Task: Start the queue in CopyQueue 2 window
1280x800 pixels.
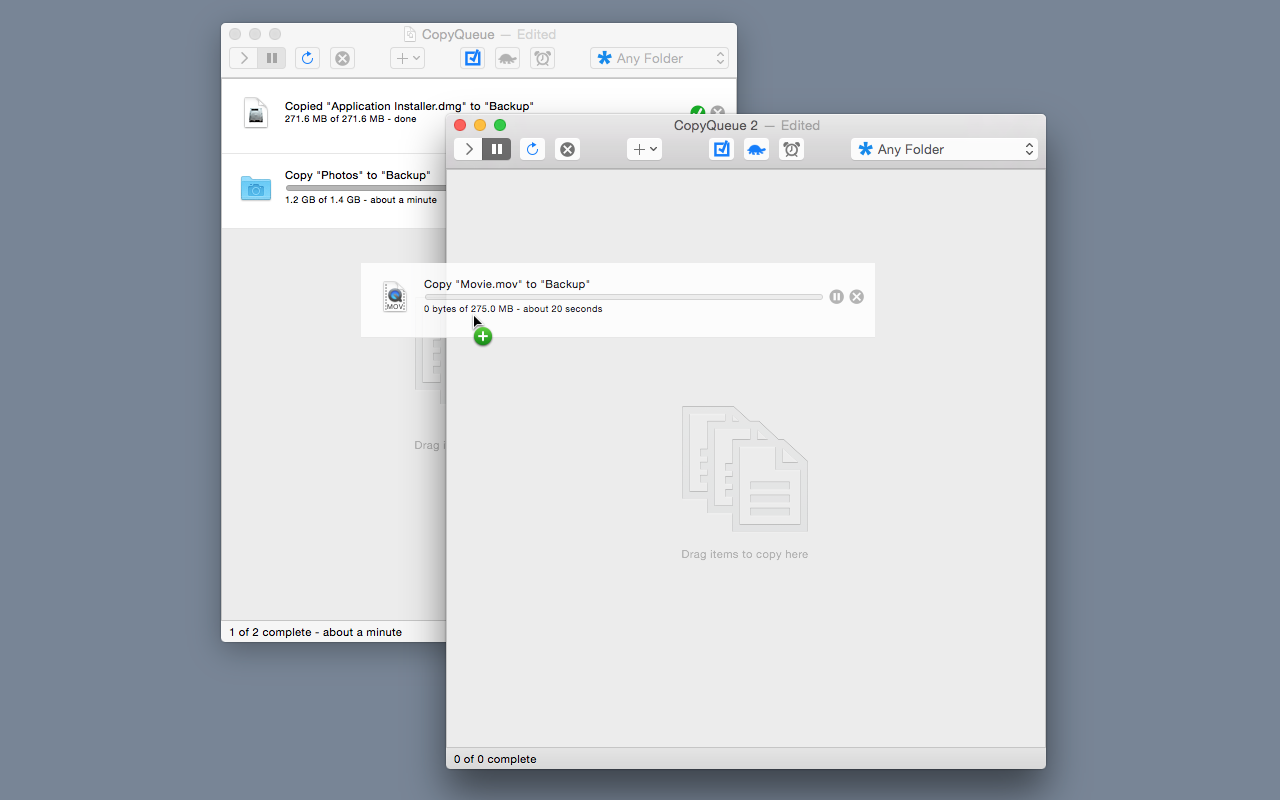Action: [468, 149]
